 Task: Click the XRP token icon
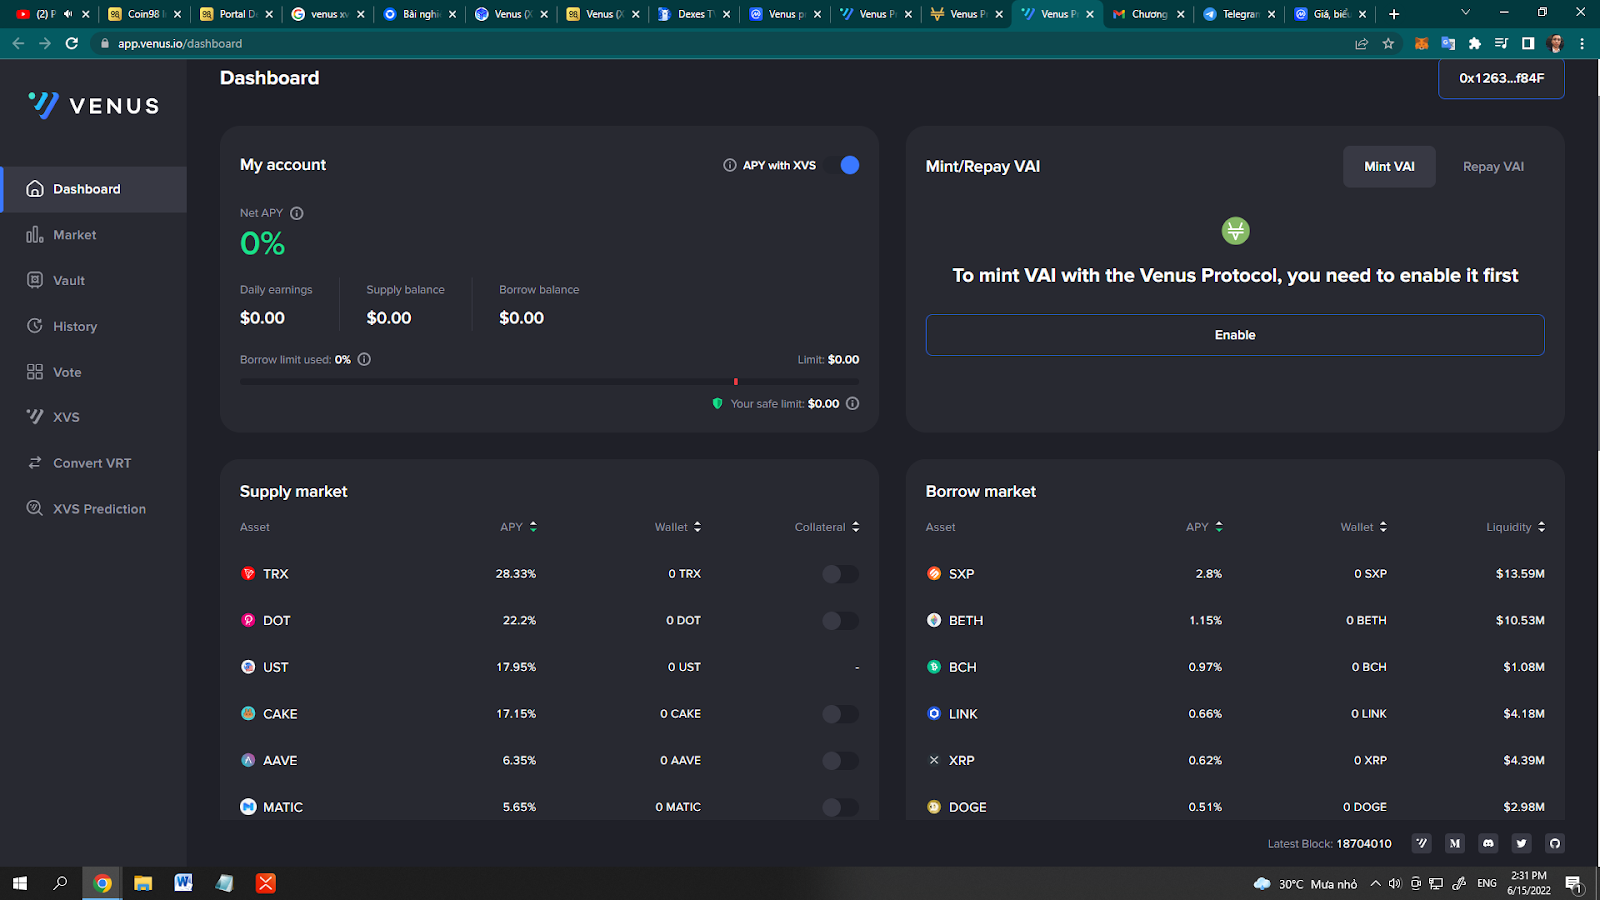[934, 761]
